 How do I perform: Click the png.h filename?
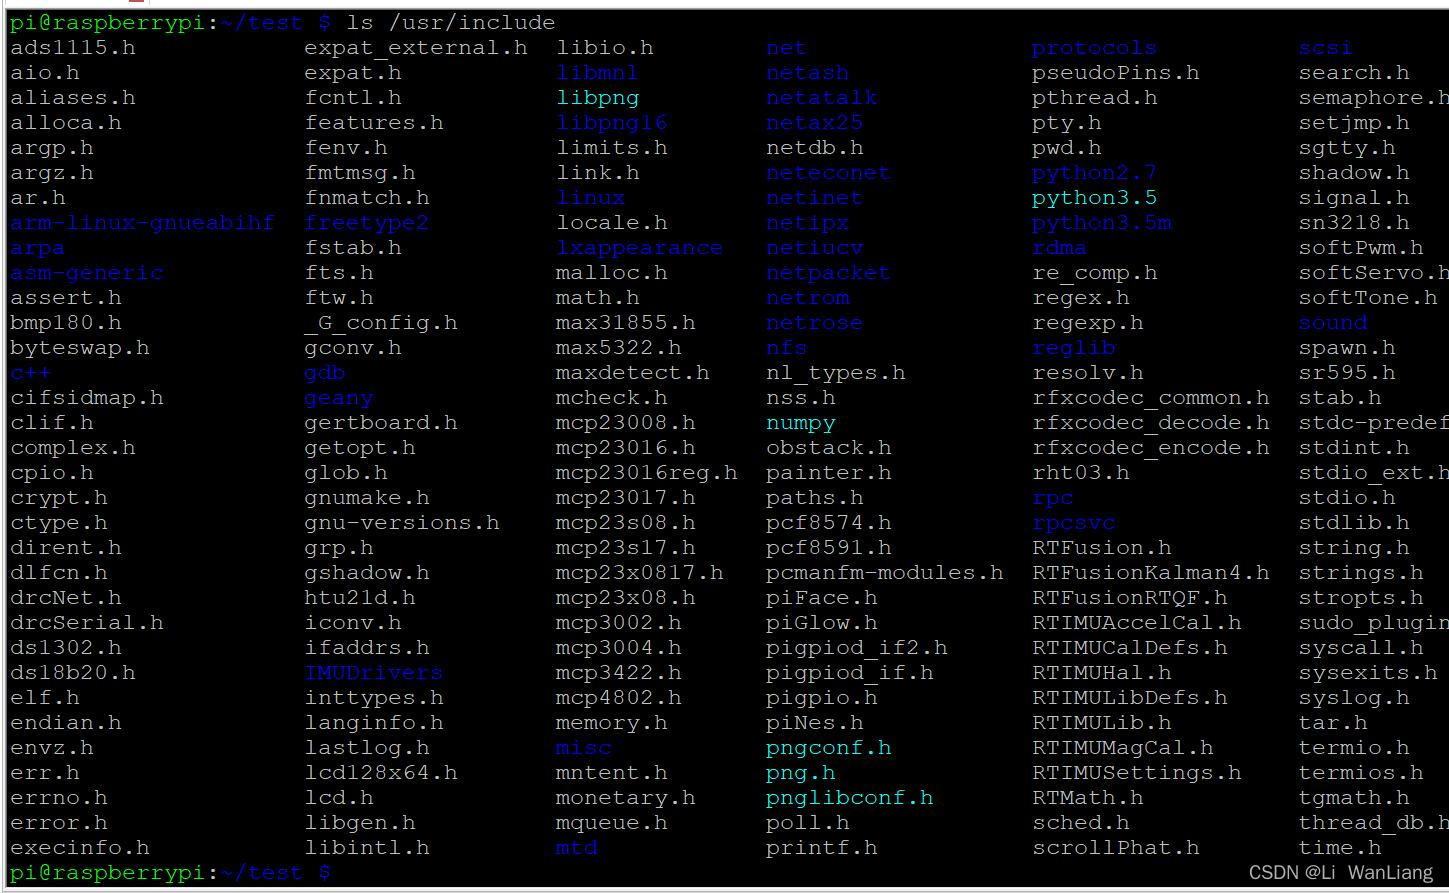798,772
